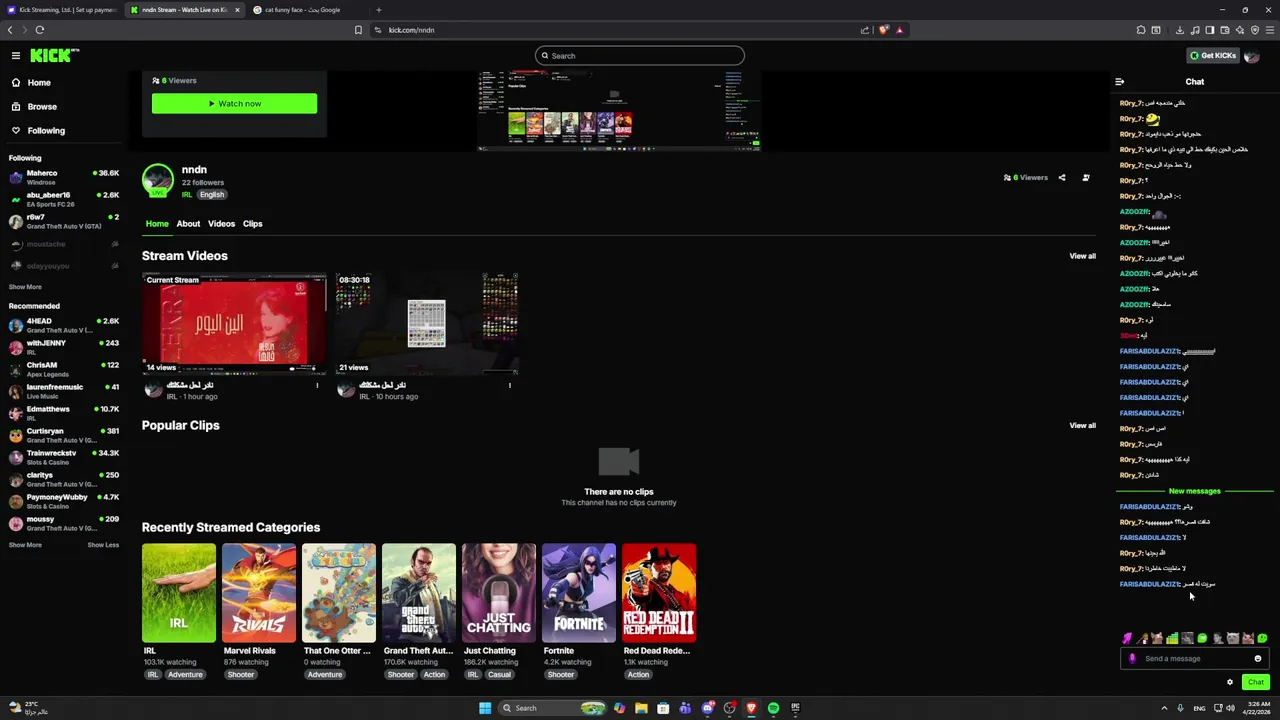Open options menu for the 10 hours ago video
The image size is (1280, 720).
pos(510,385)
